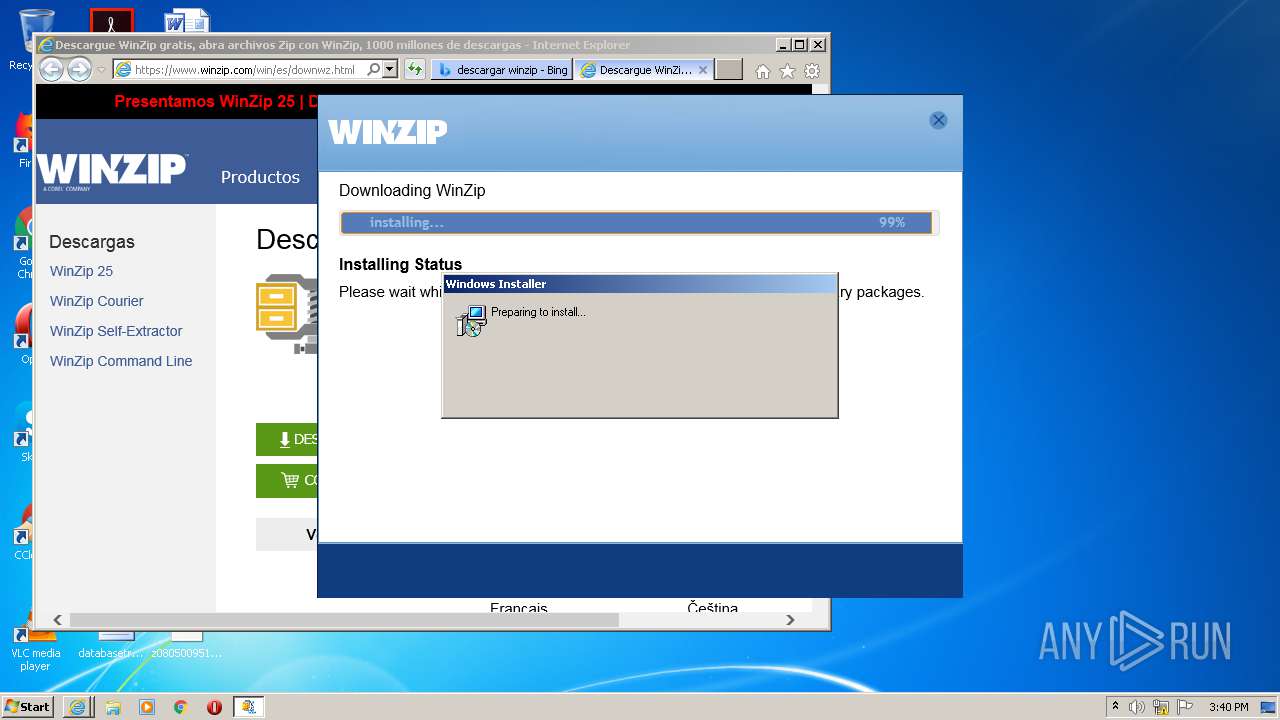Switch to the 'Descargue WinZi...' tab

[x=644, y=70]
